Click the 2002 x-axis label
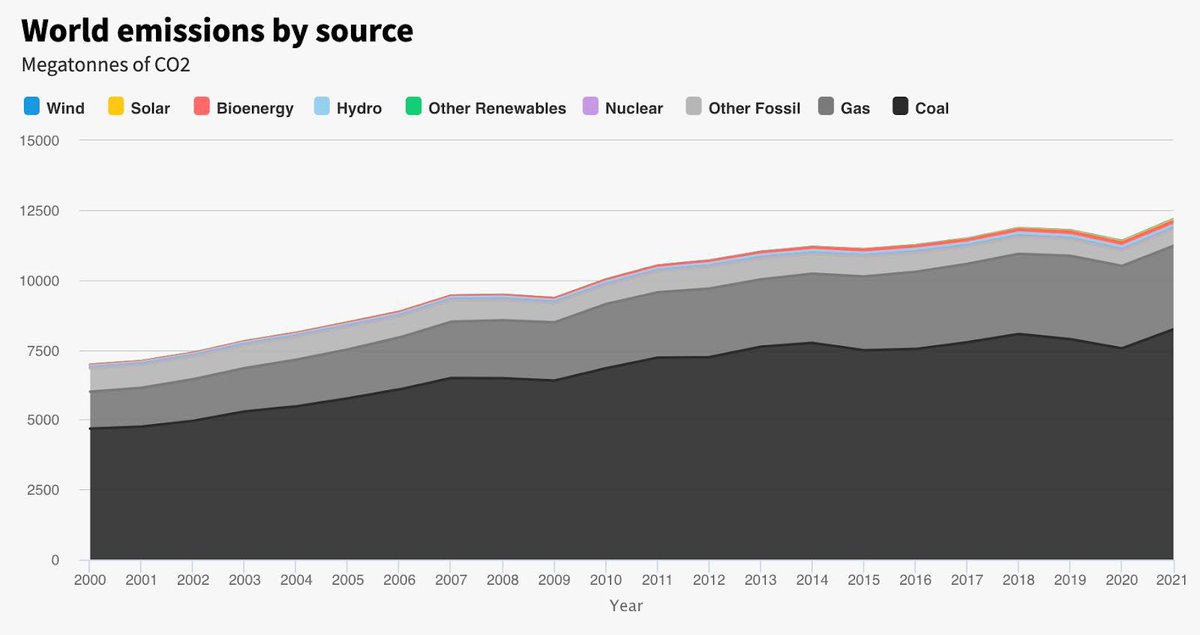Viewport: 1200px width, 635px height. coord(193,579)
